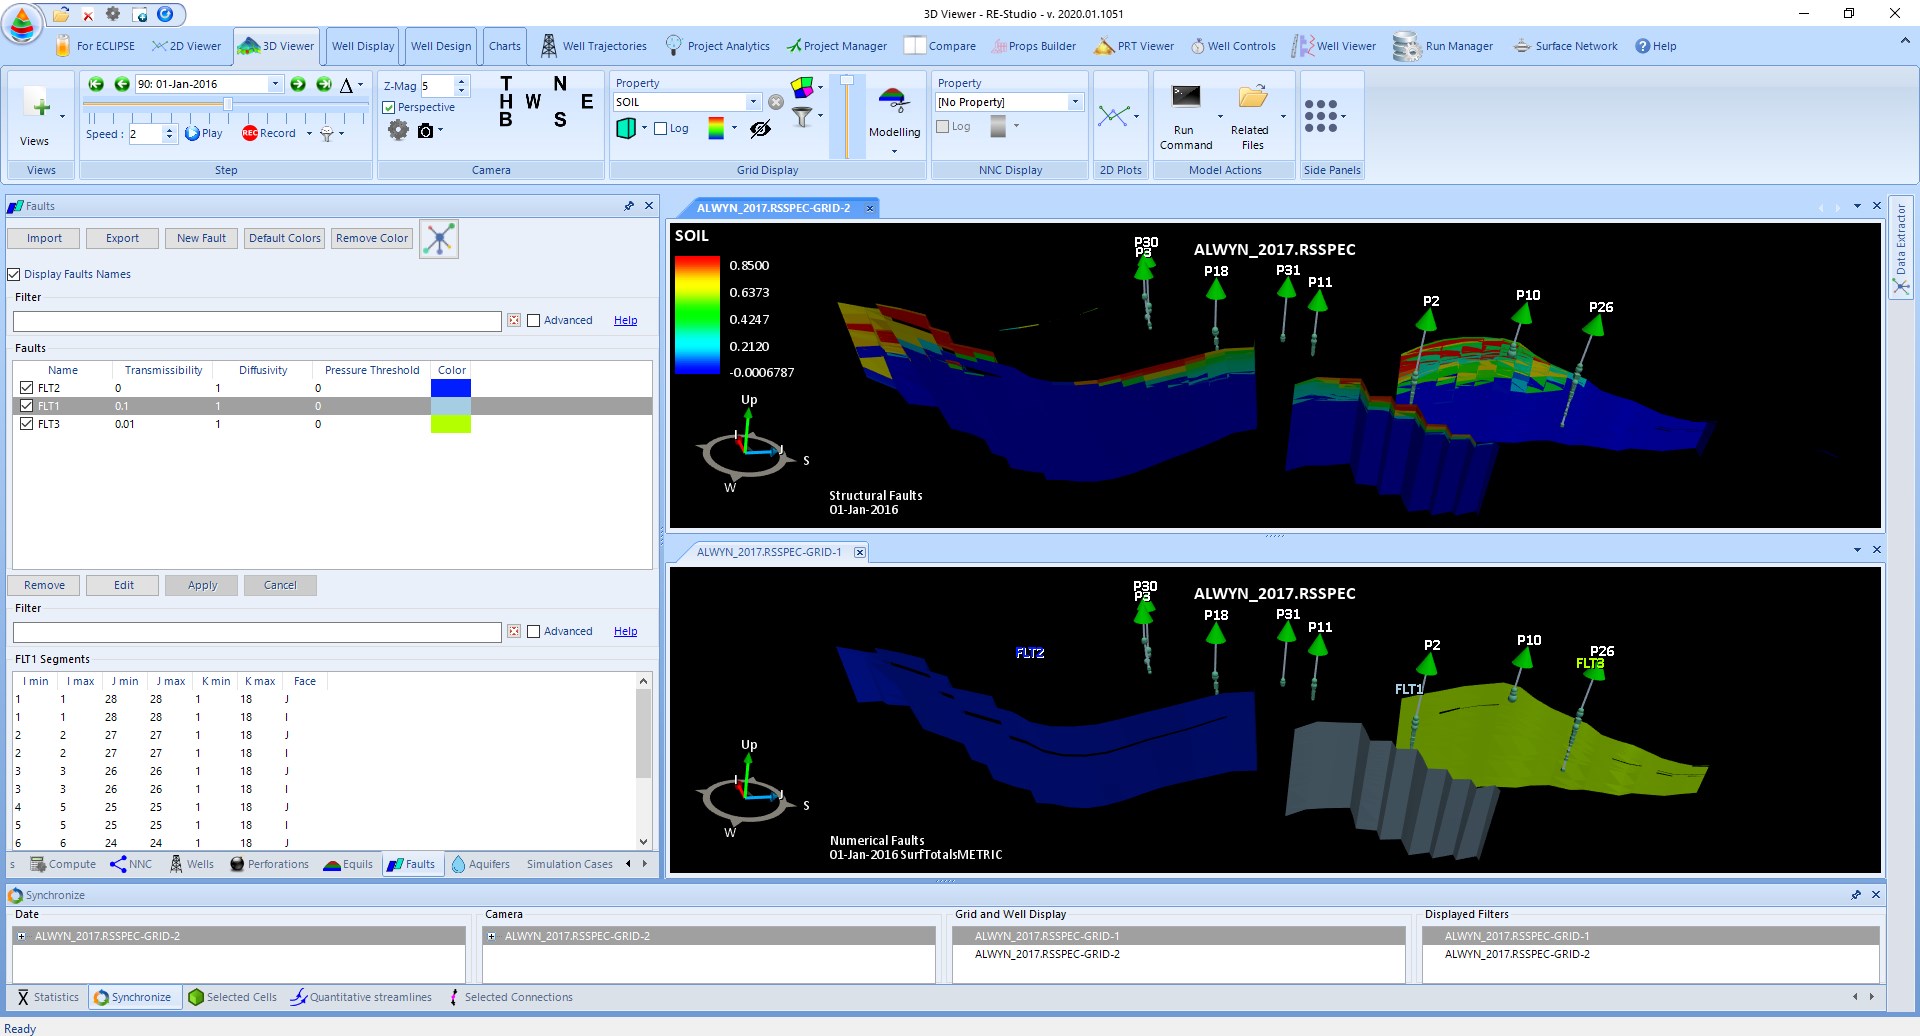Enable Advanced option in faults filter
Image resolution: width=1920 pixels, height=1036 pixels.
(534, 321)
